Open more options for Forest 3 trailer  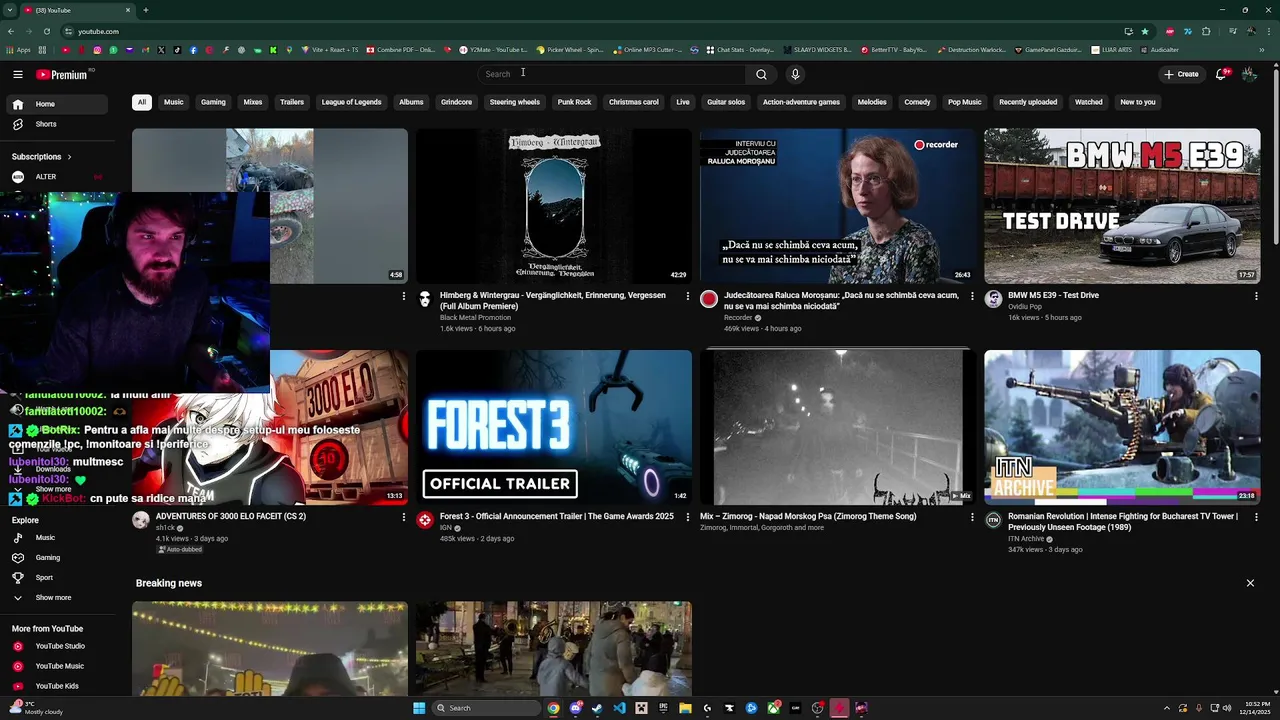click(687, 517)
